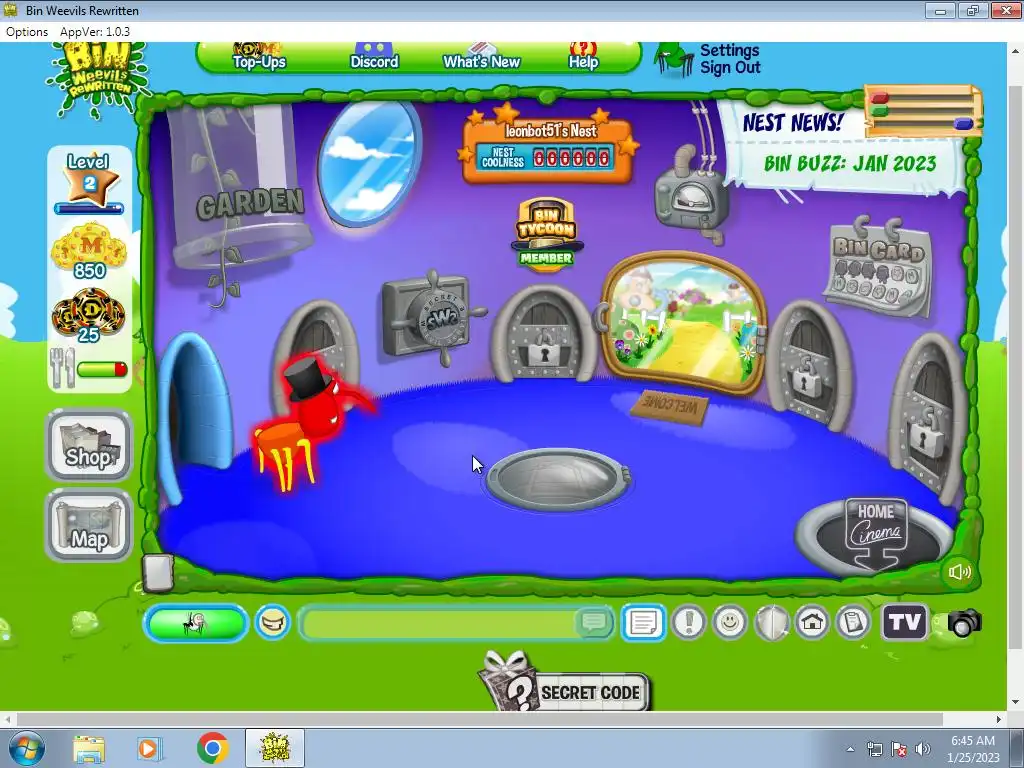The width and height of the screenshot is (1024, 768).
Task: Open the garden view picture window
Action: [x=683, y=325]
